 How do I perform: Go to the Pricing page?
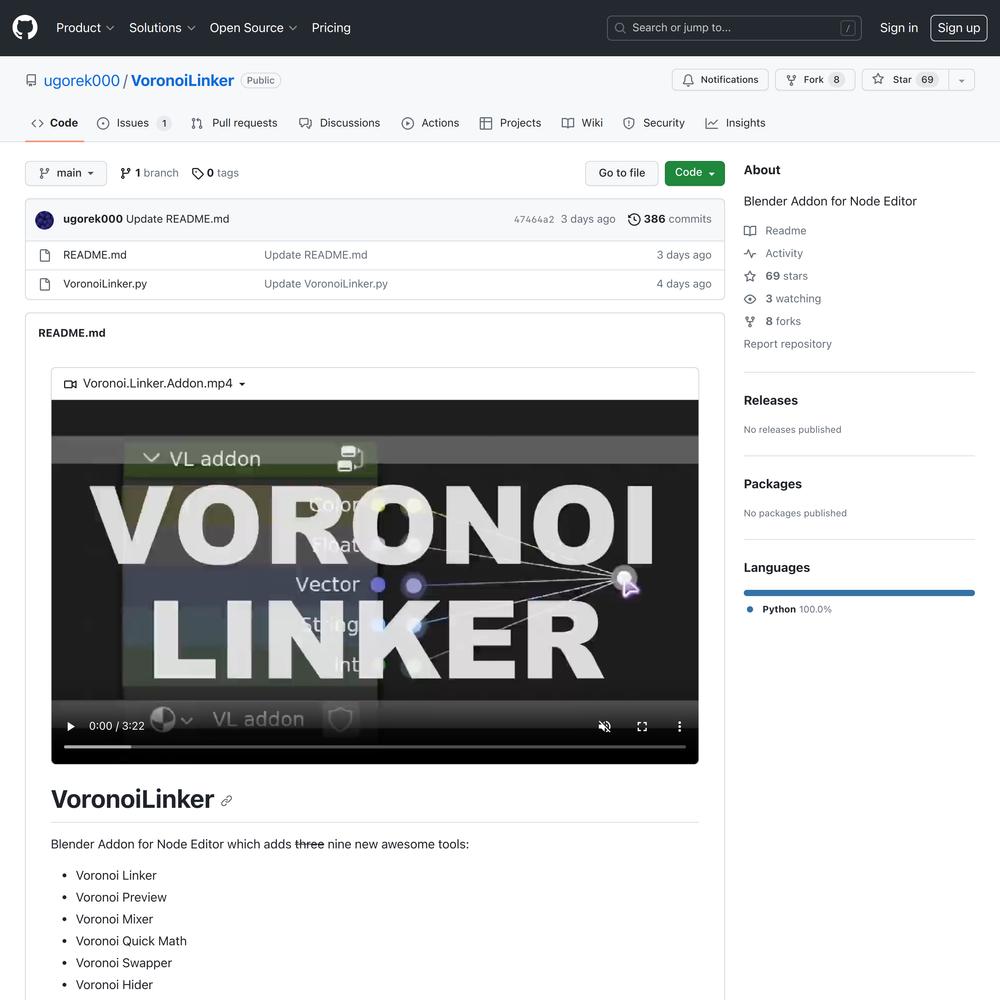(331, 28)
